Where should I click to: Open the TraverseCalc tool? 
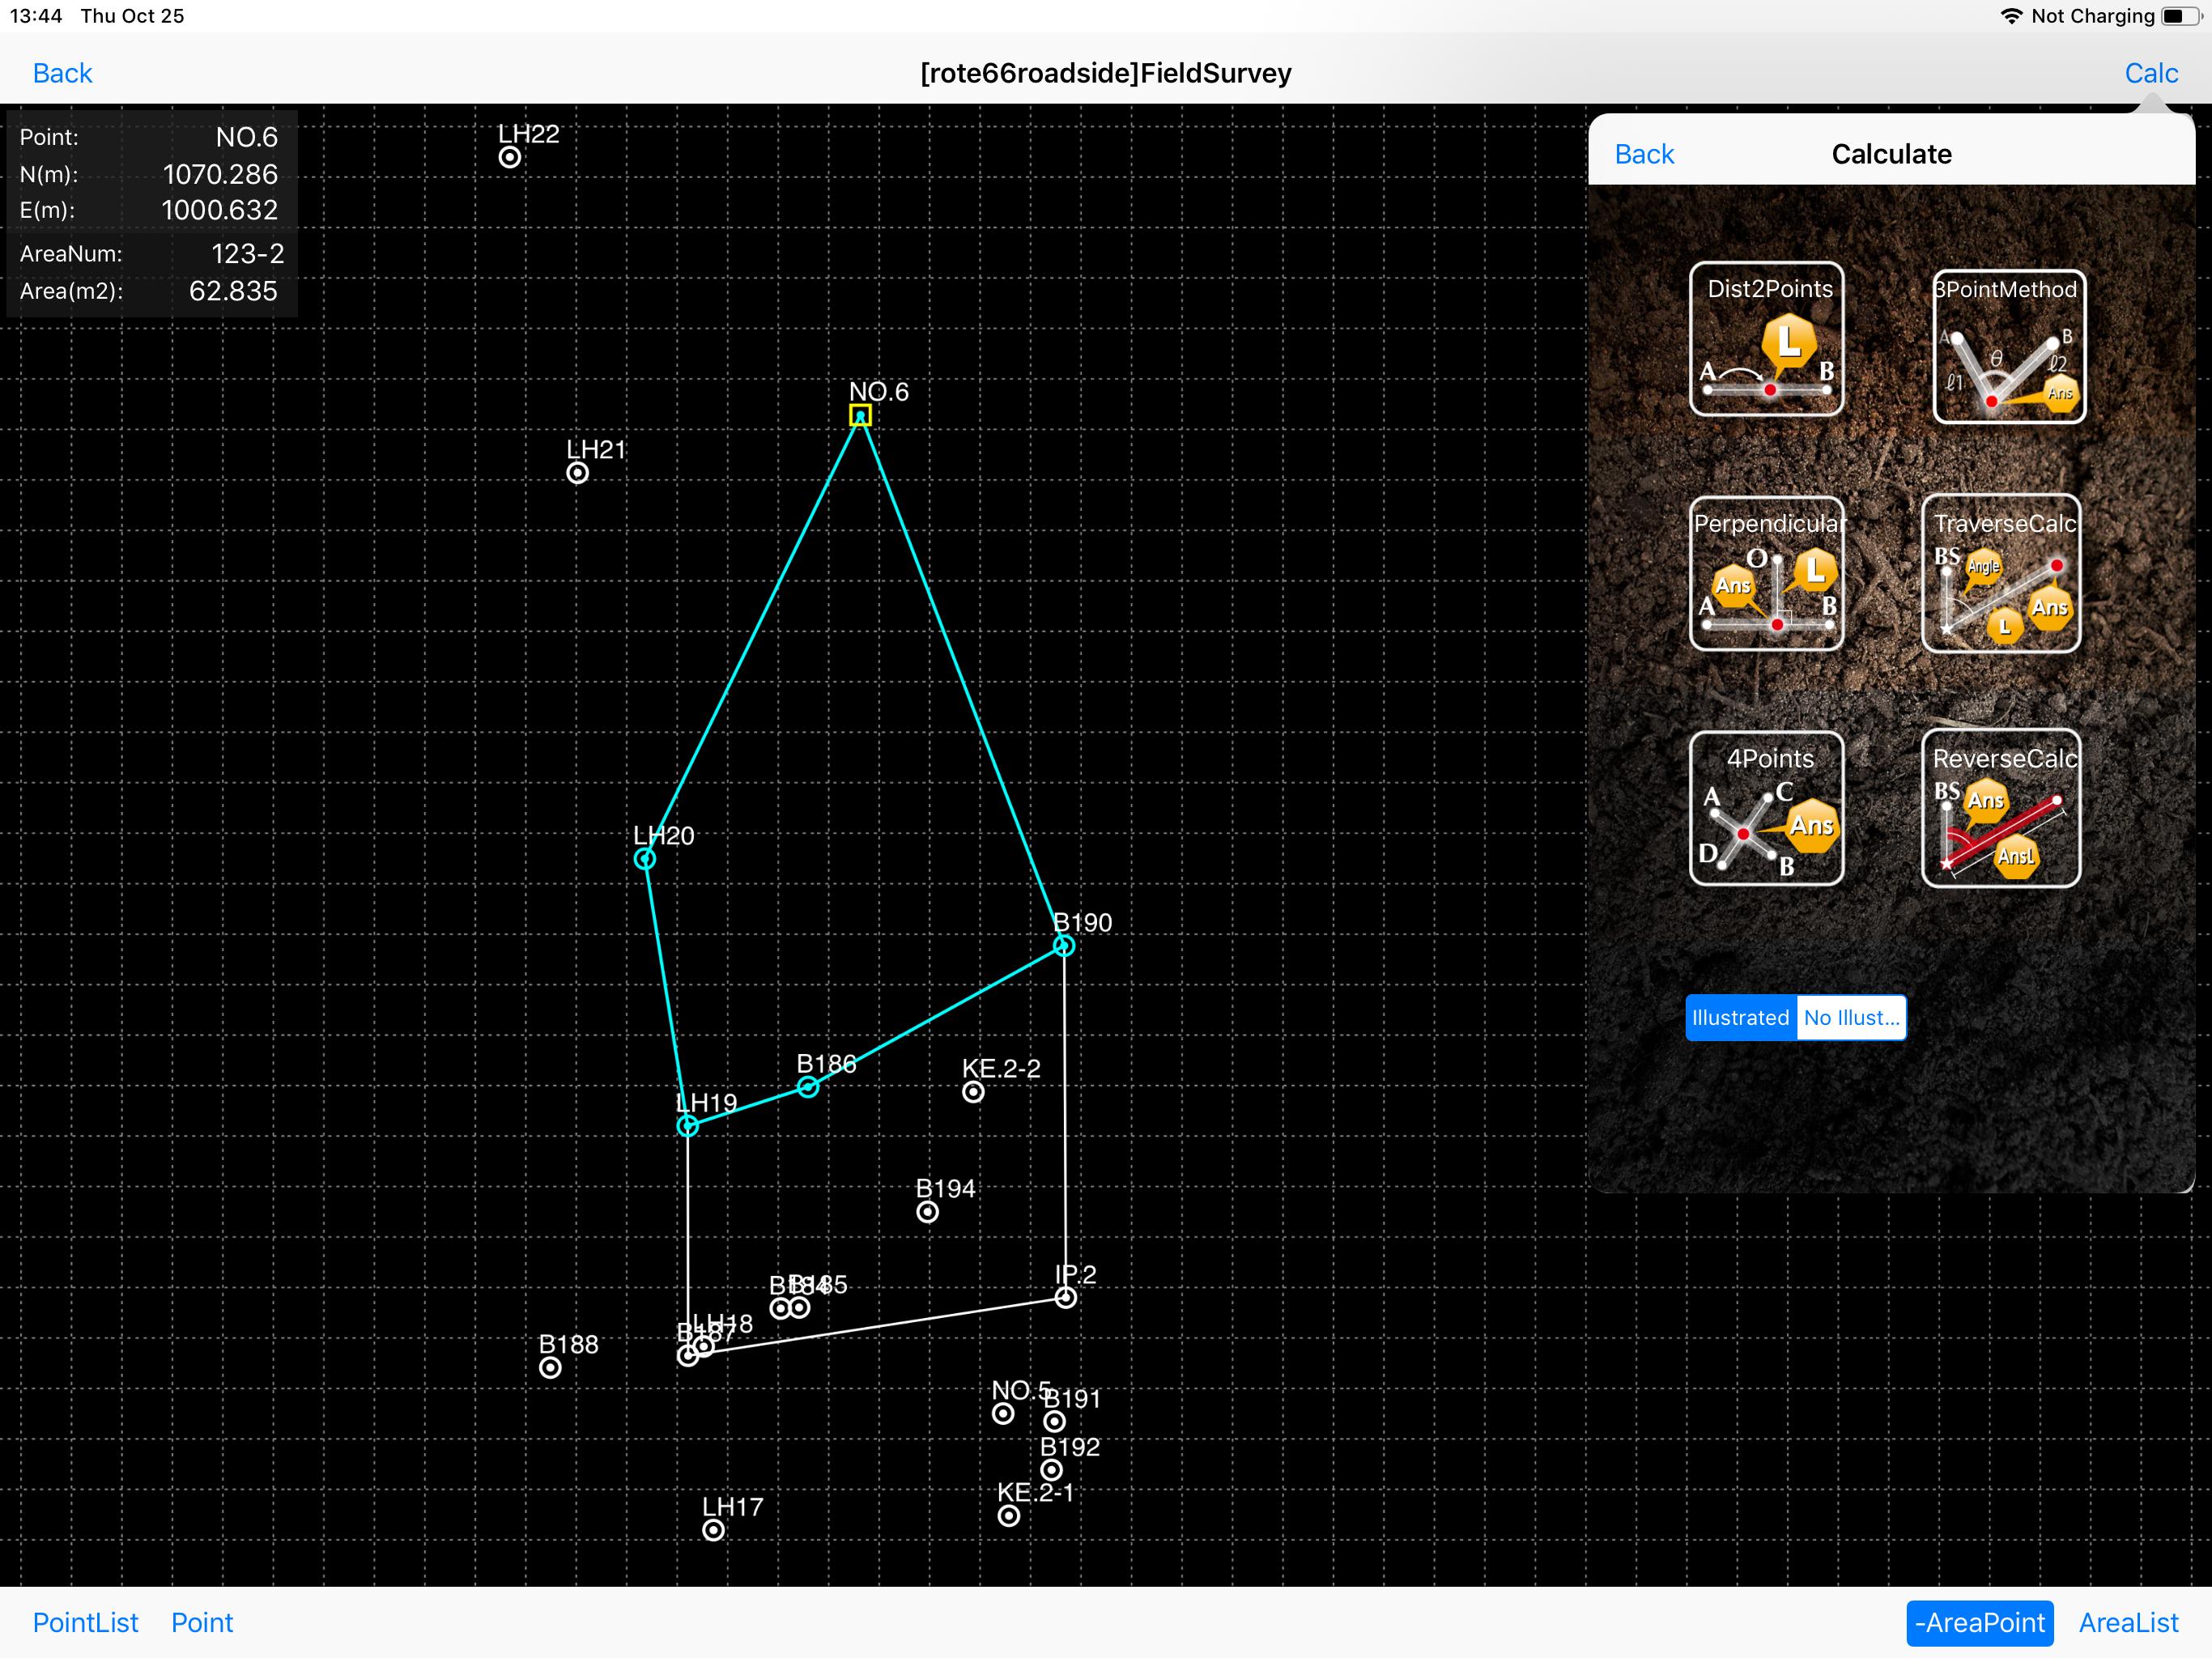coord(2001,573)
